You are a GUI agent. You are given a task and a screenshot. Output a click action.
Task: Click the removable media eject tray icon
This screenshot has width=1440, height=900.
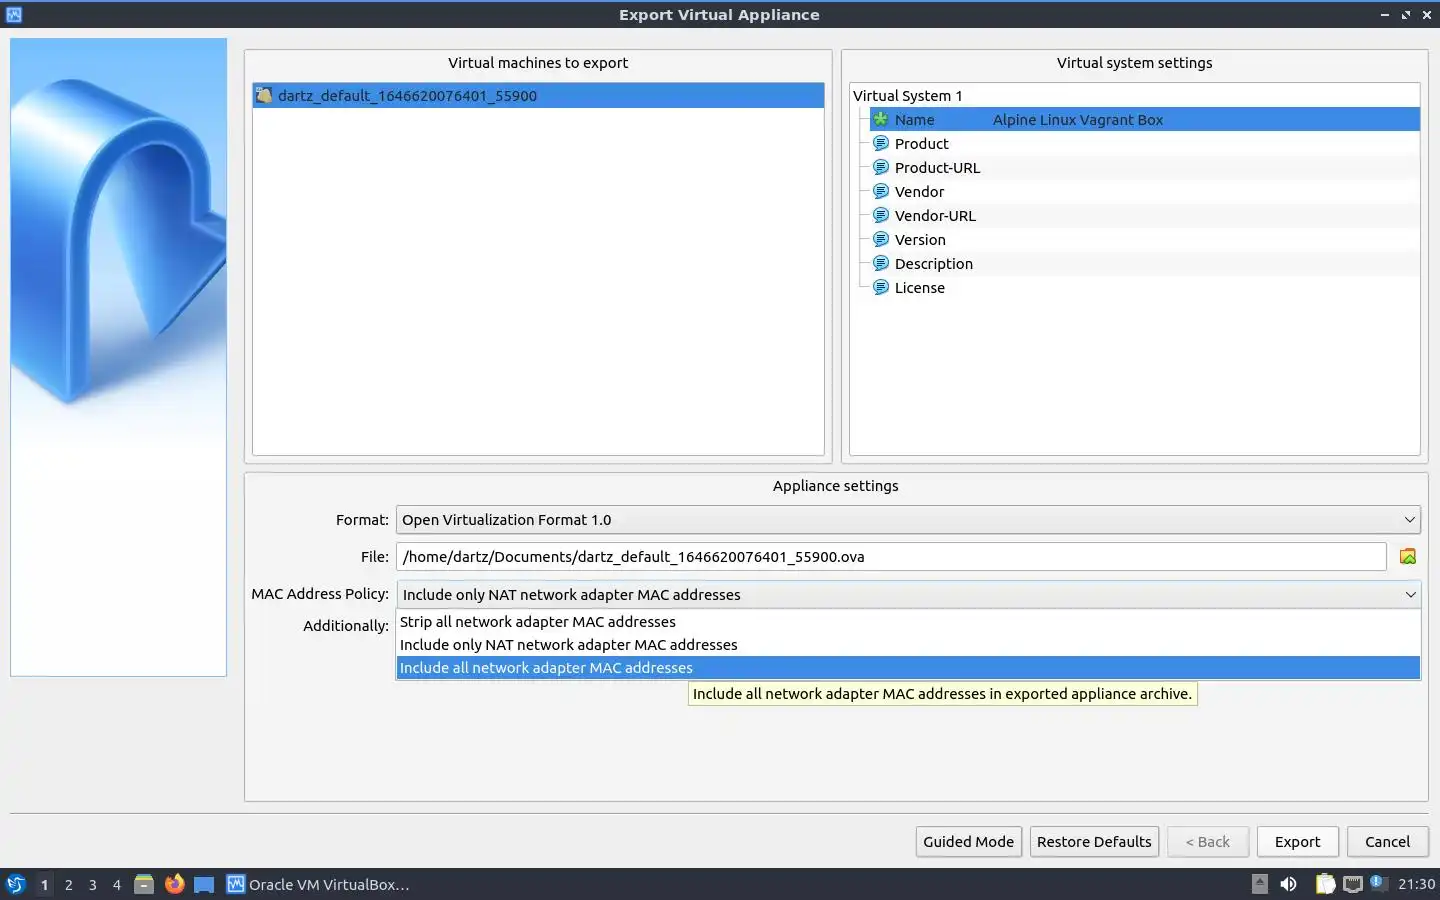pos(1260,884)
